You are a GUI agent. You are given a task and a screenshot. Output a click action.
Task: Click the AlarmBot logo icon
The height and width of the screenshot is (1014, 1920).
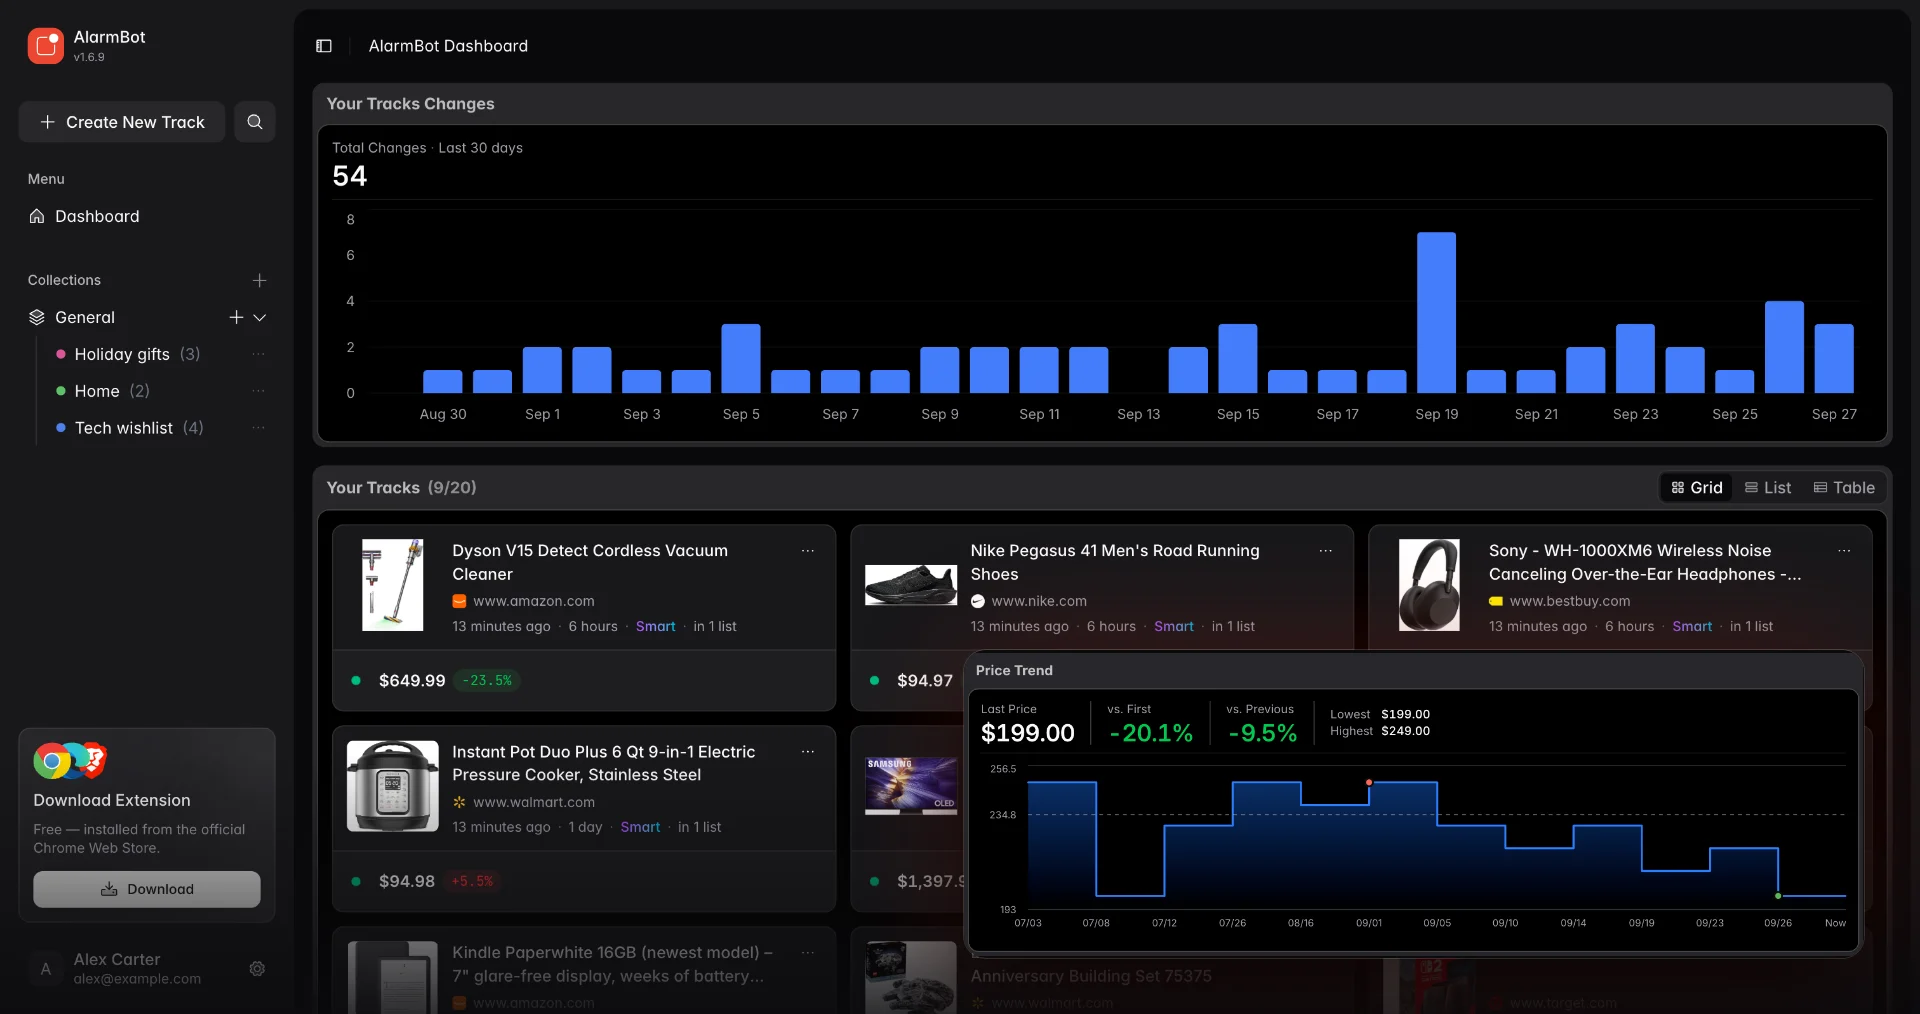(46, 46)
